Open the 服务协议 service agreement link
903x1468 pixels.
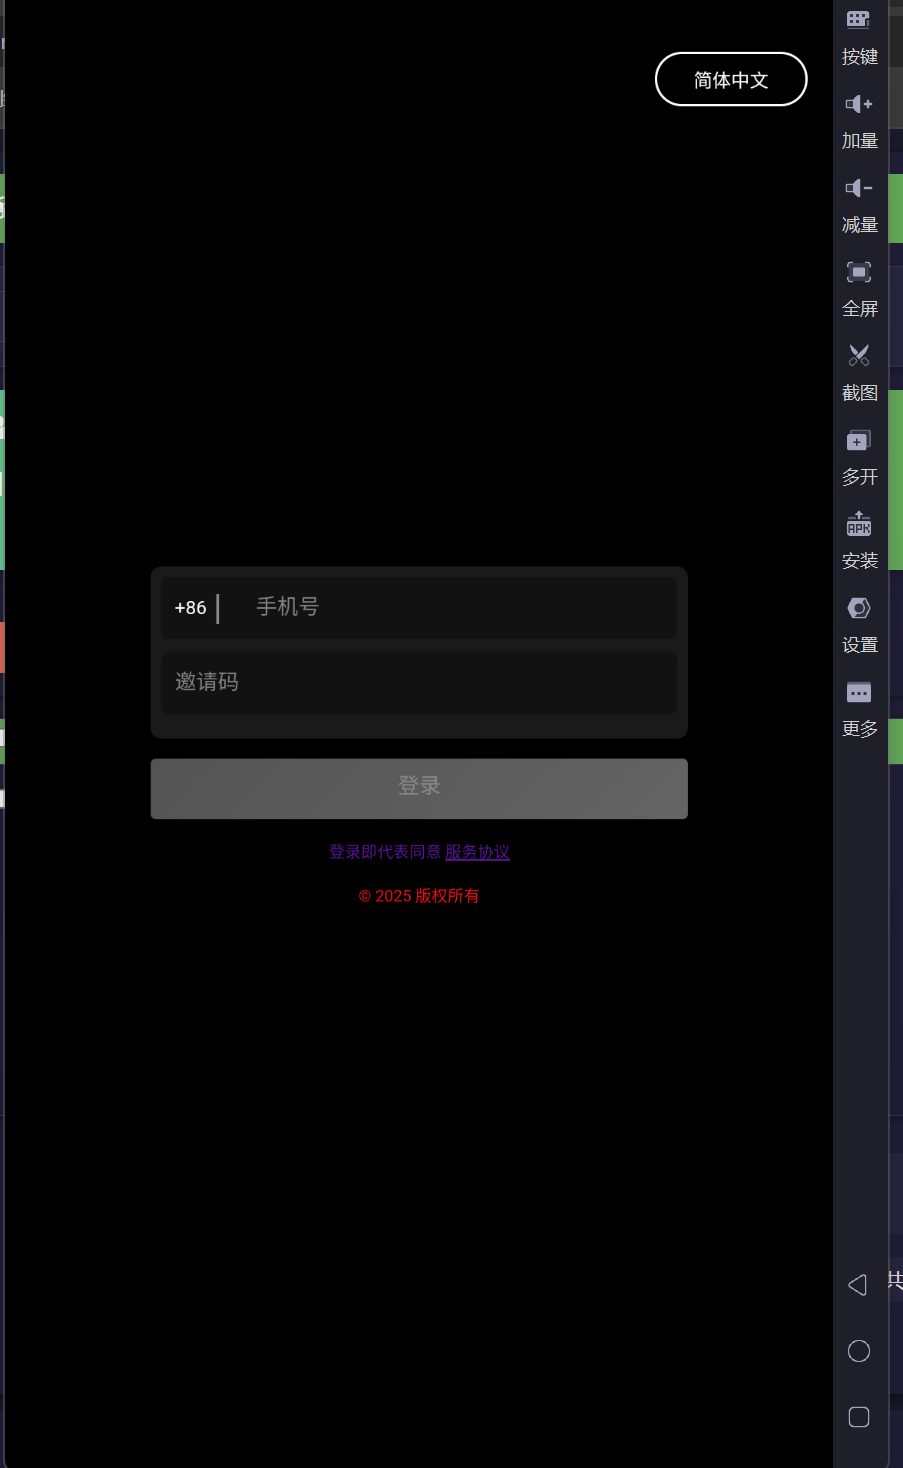(x=477, y=852)
